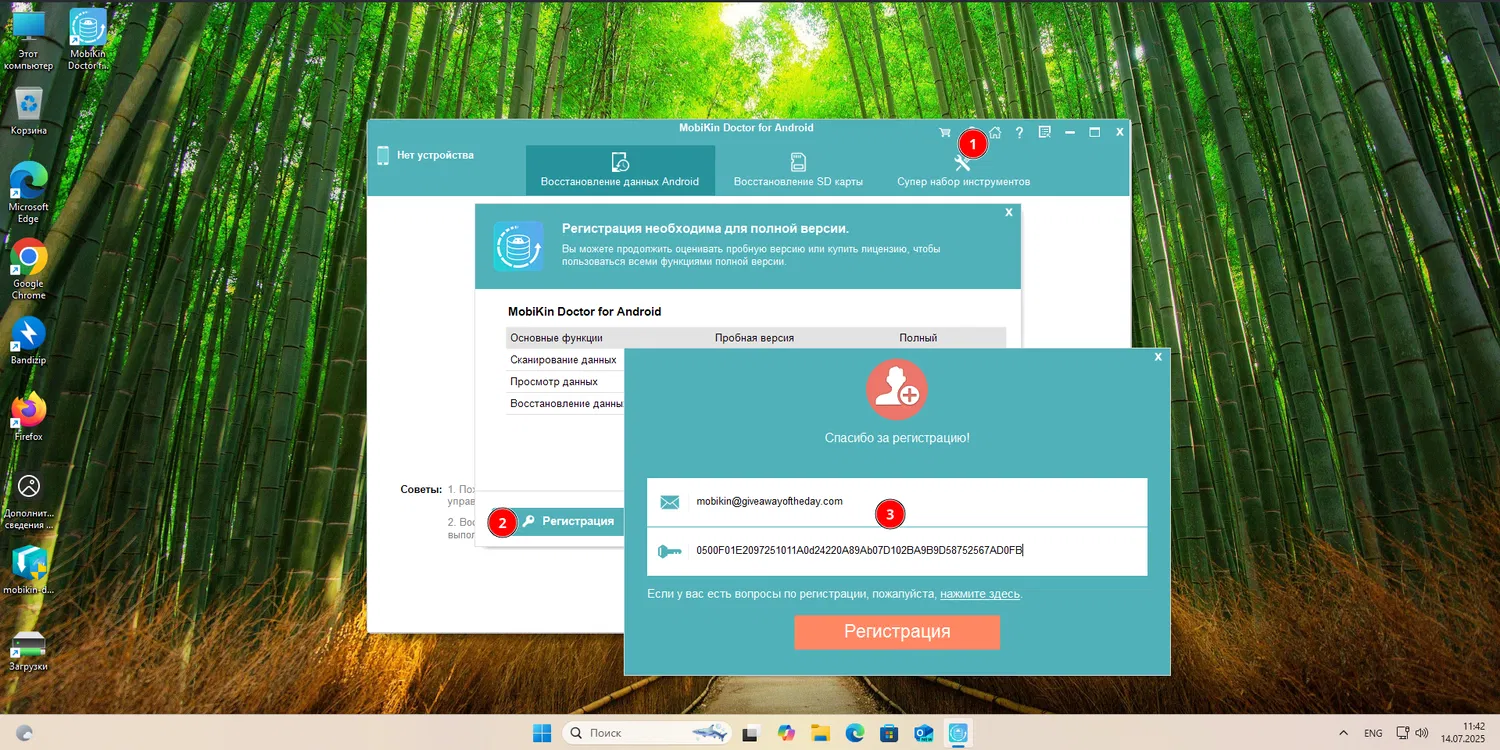Click the envelope icon beside the email field
Image resolution: width=1500 pixels, height=750 pixels.
(x=670, y=501)
